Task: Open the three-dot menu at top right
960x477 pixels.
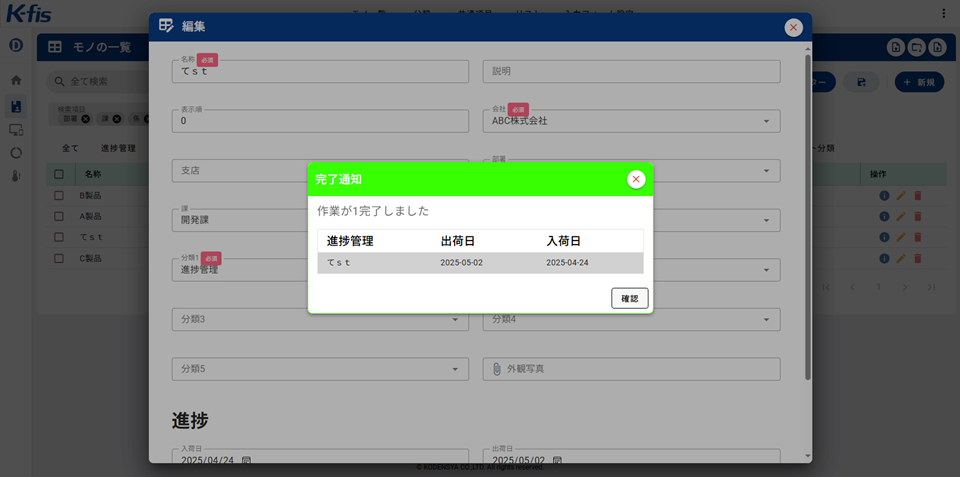Action: (944, 13)
